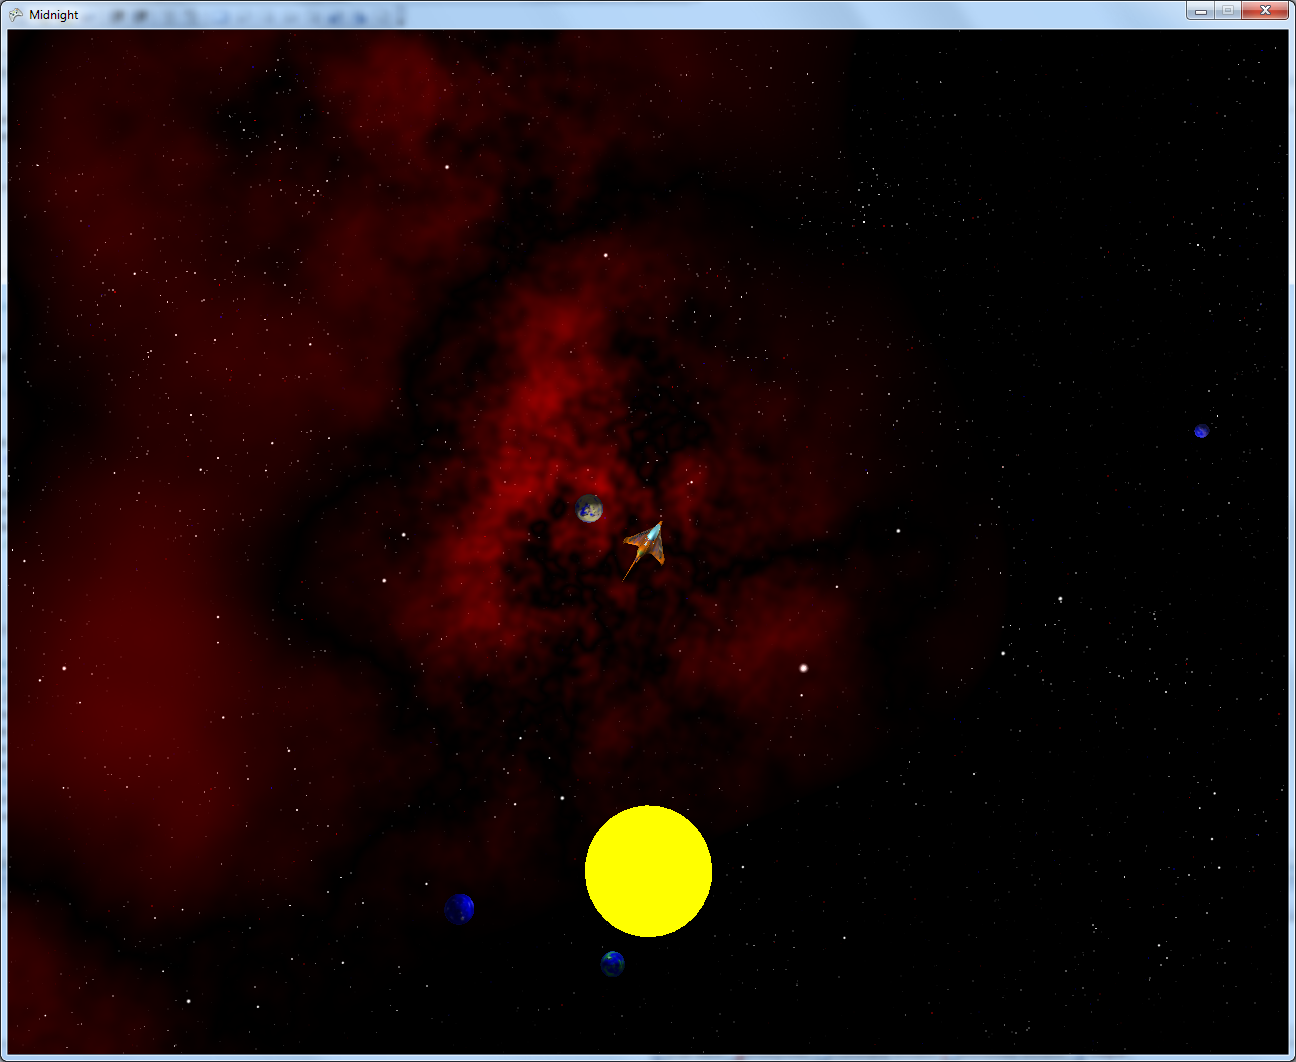Click the bright red nebula core above the spaceship
This screenshot has width=1296, height=1062.
tap(560, 400)
